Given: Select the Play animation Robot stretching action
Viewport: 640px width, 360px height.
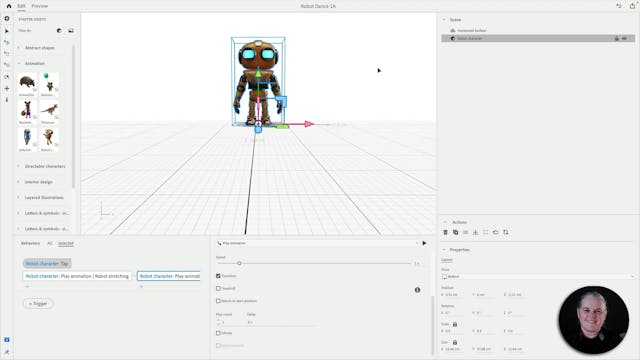Looking at the screenshot, I should [77, 276].
